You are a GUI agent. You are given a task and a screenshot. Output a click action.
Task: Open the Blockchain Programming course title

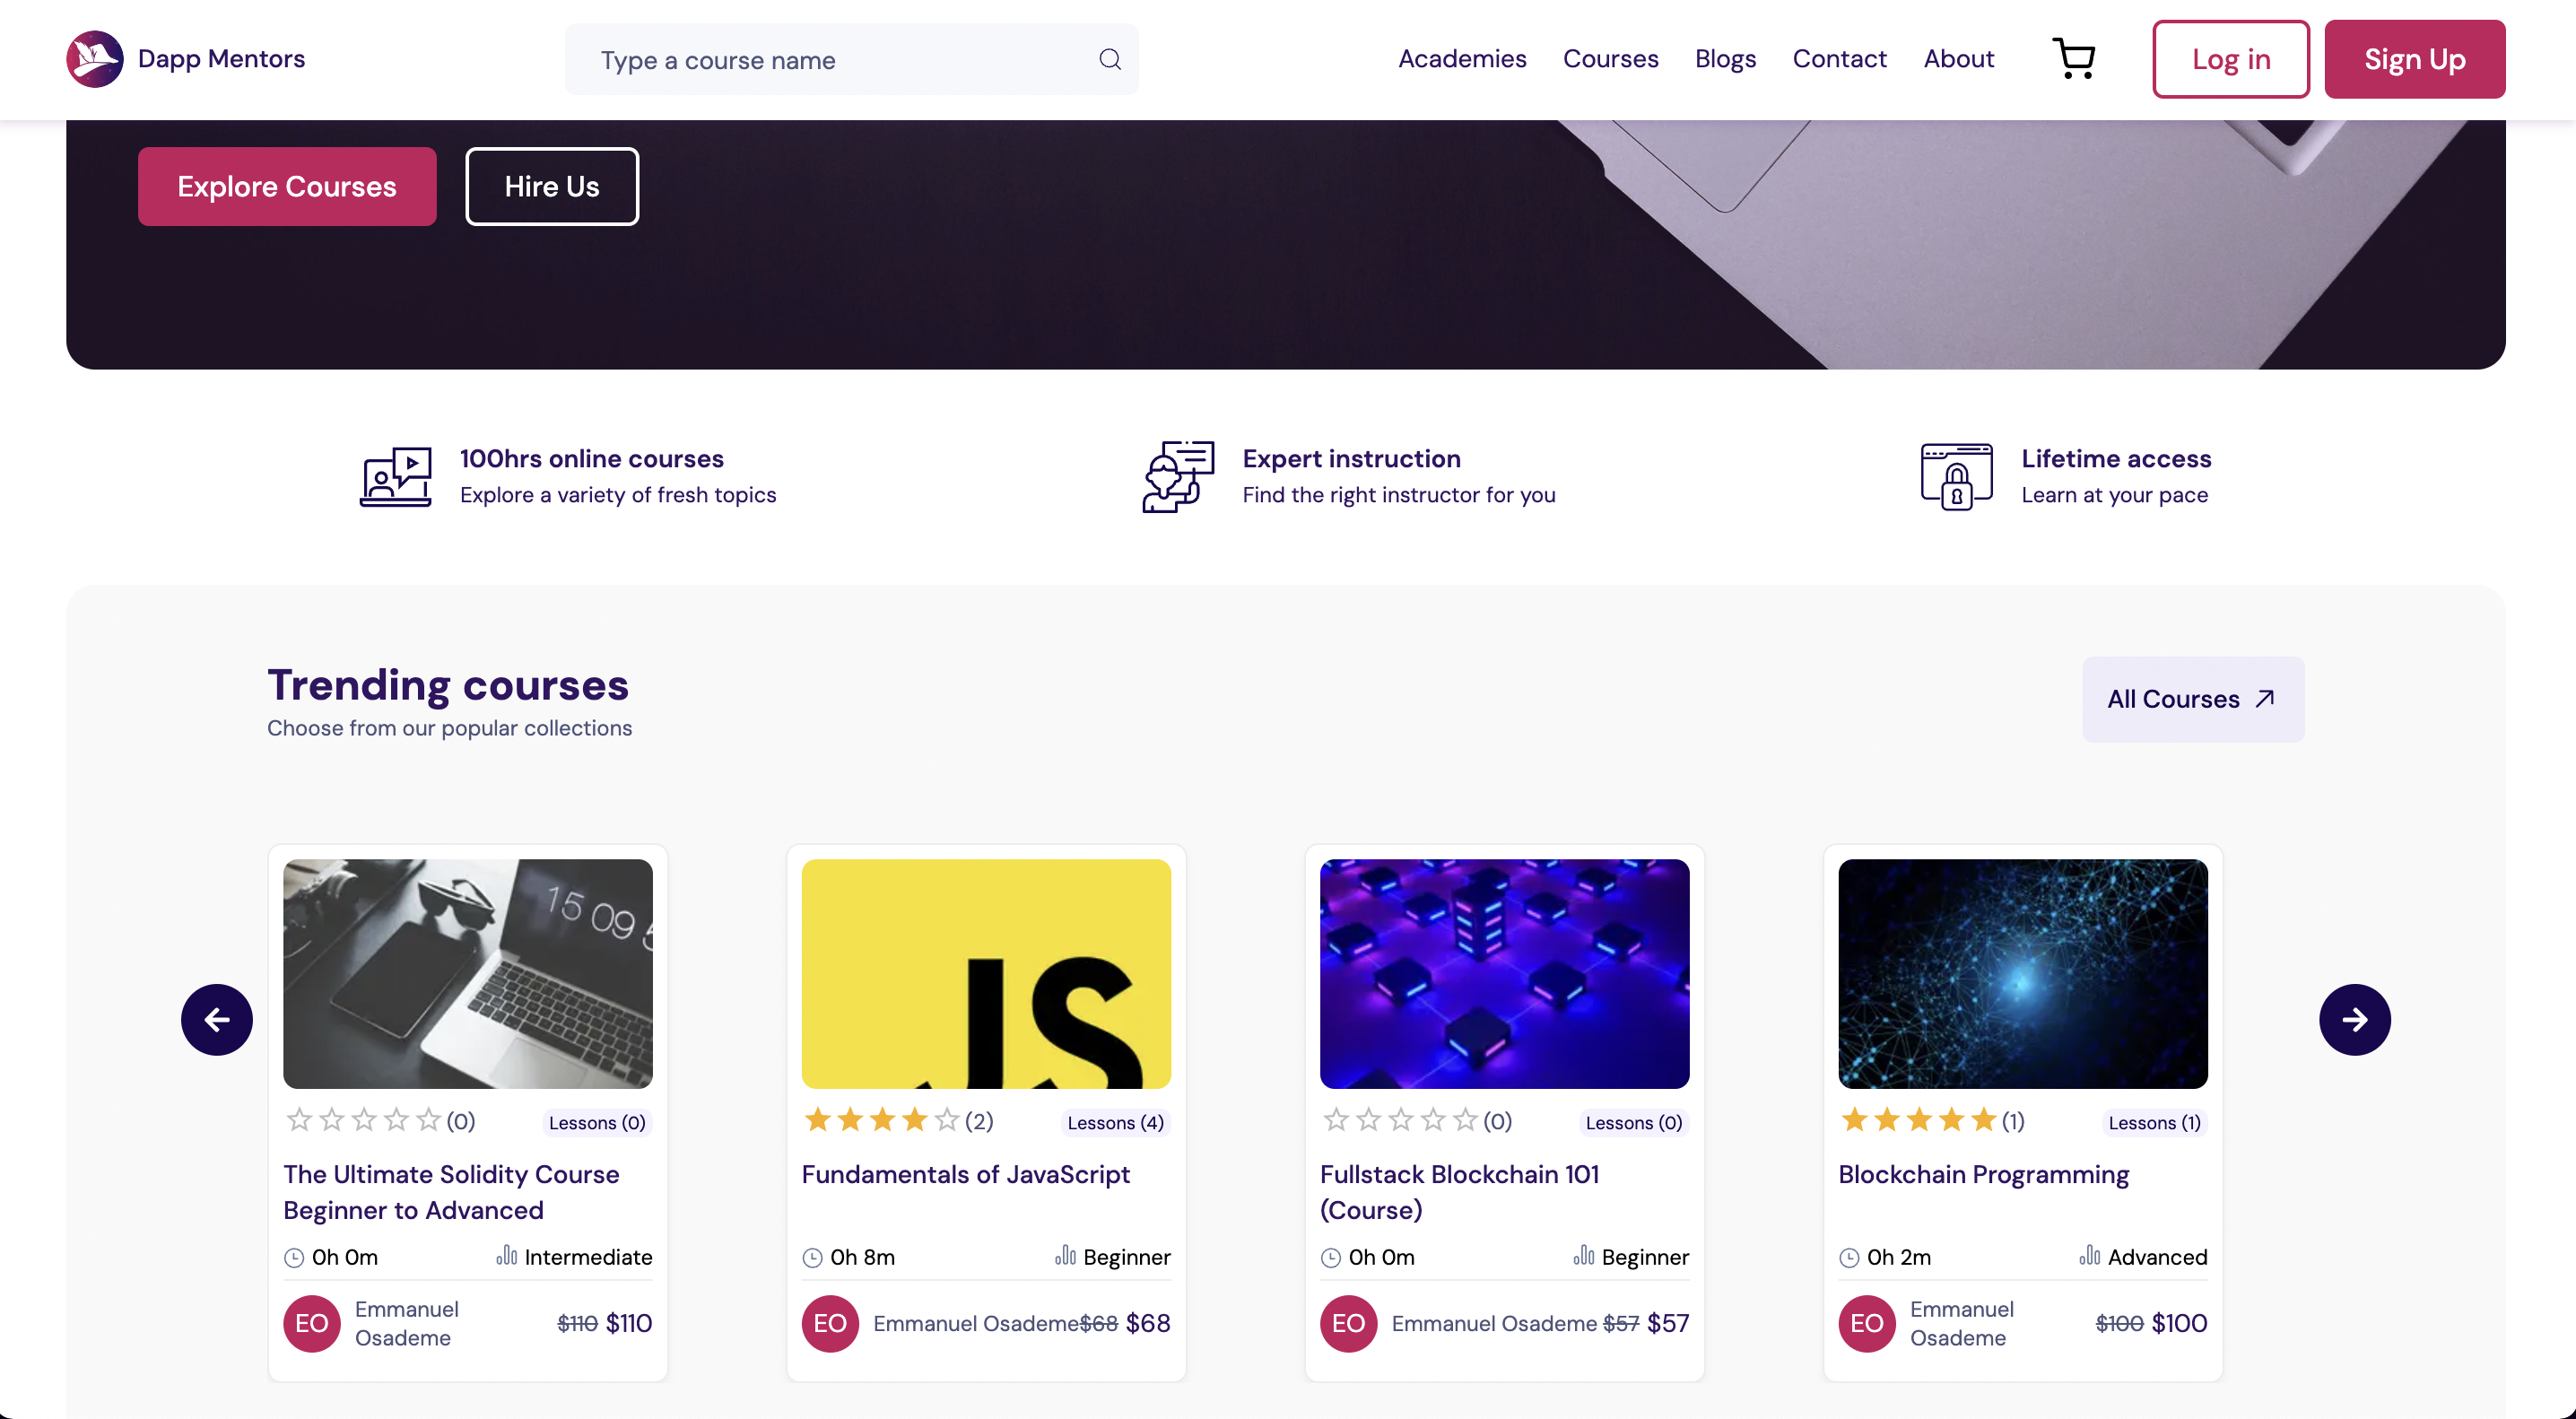[x=1983, y=1174]
